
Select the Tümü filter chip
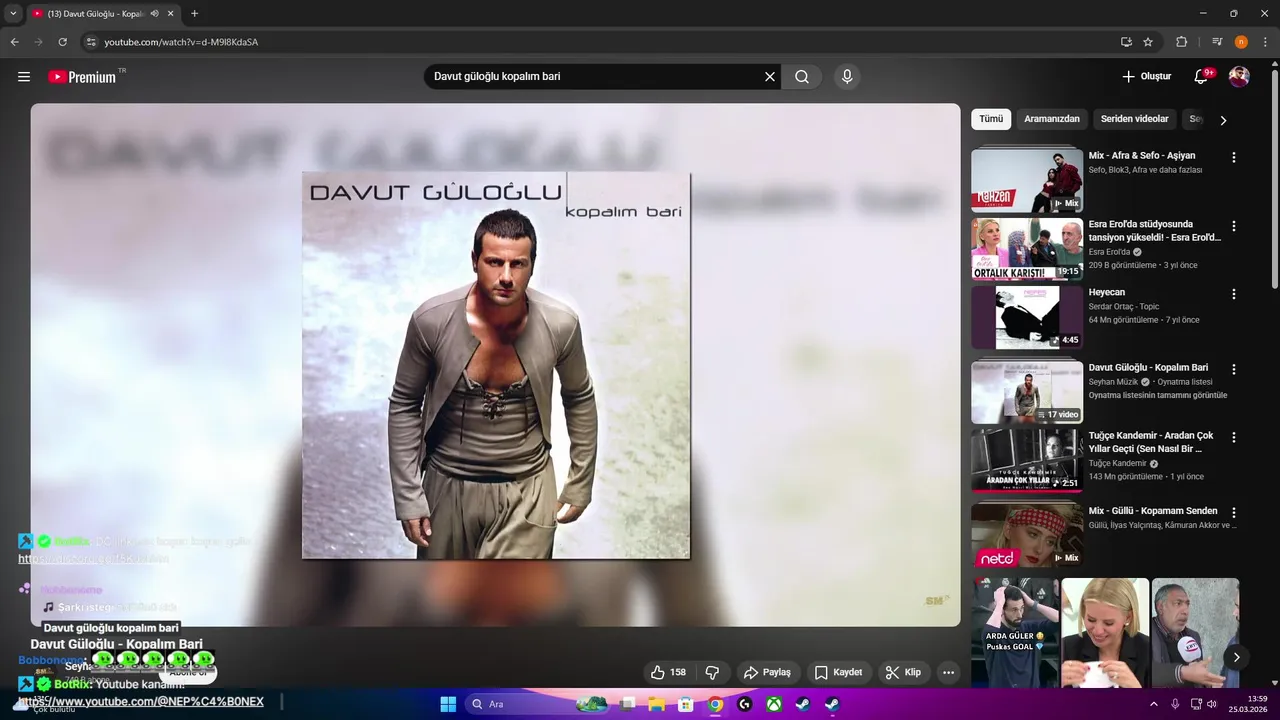[991, 119]
